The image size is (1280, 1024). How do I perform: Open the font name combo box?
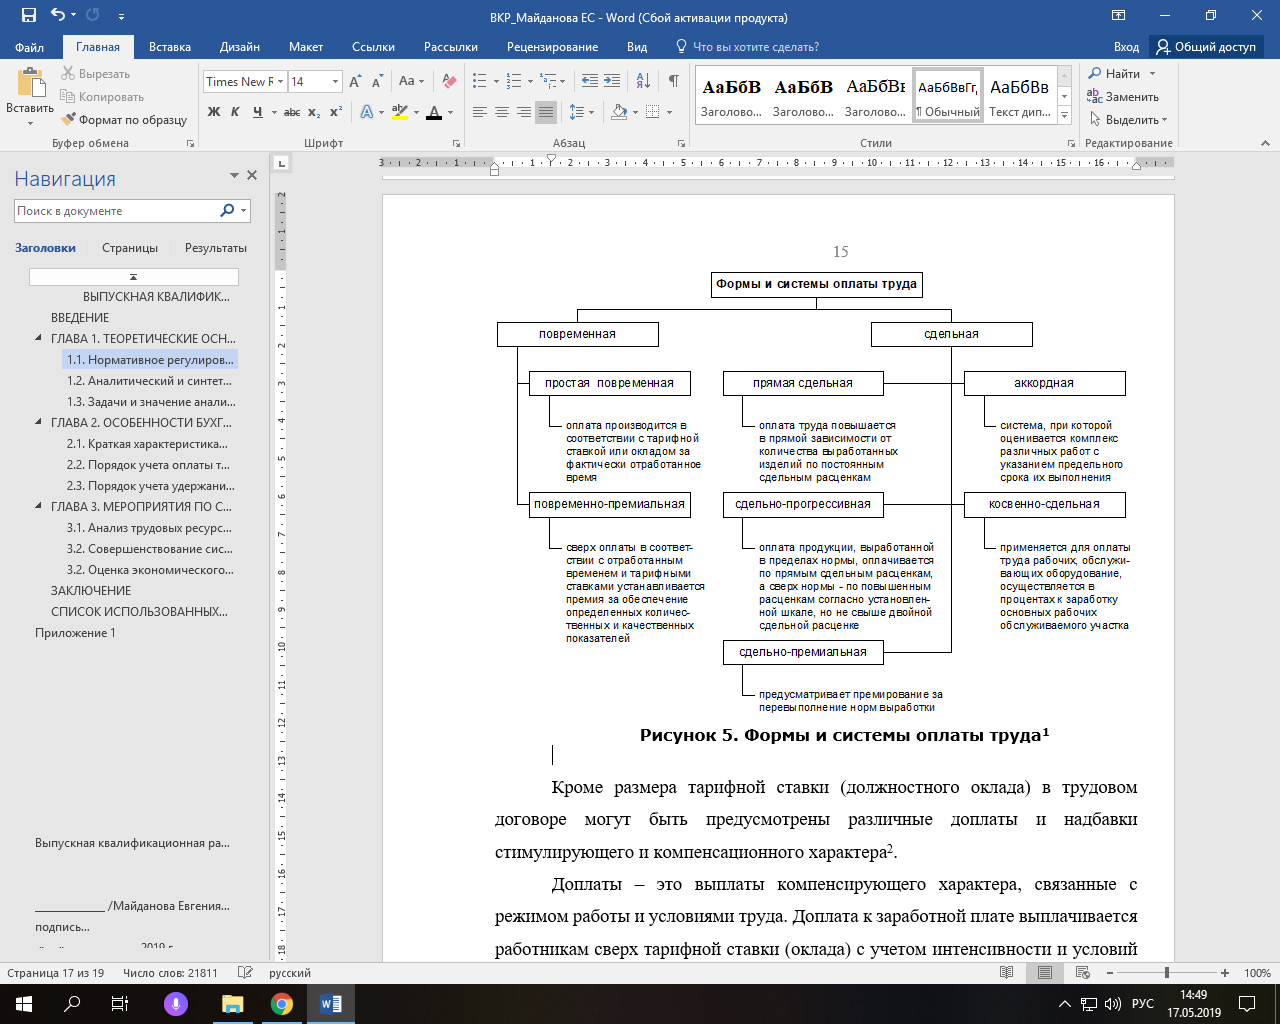245,82
